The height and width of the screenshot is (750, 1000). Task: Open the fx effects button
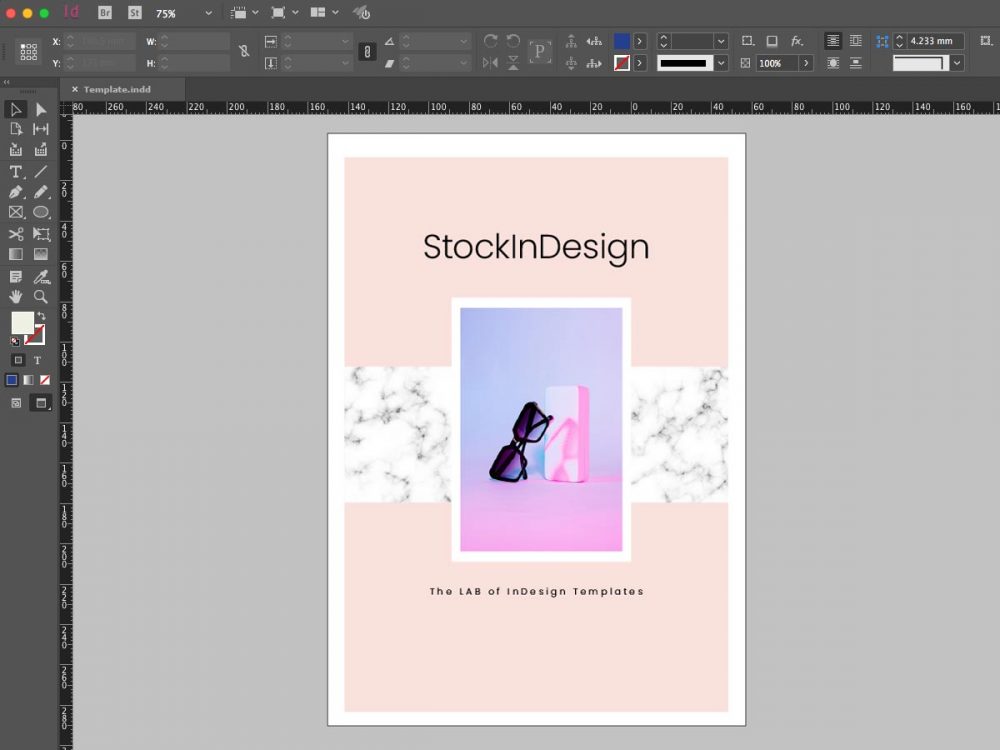[797, 41]
